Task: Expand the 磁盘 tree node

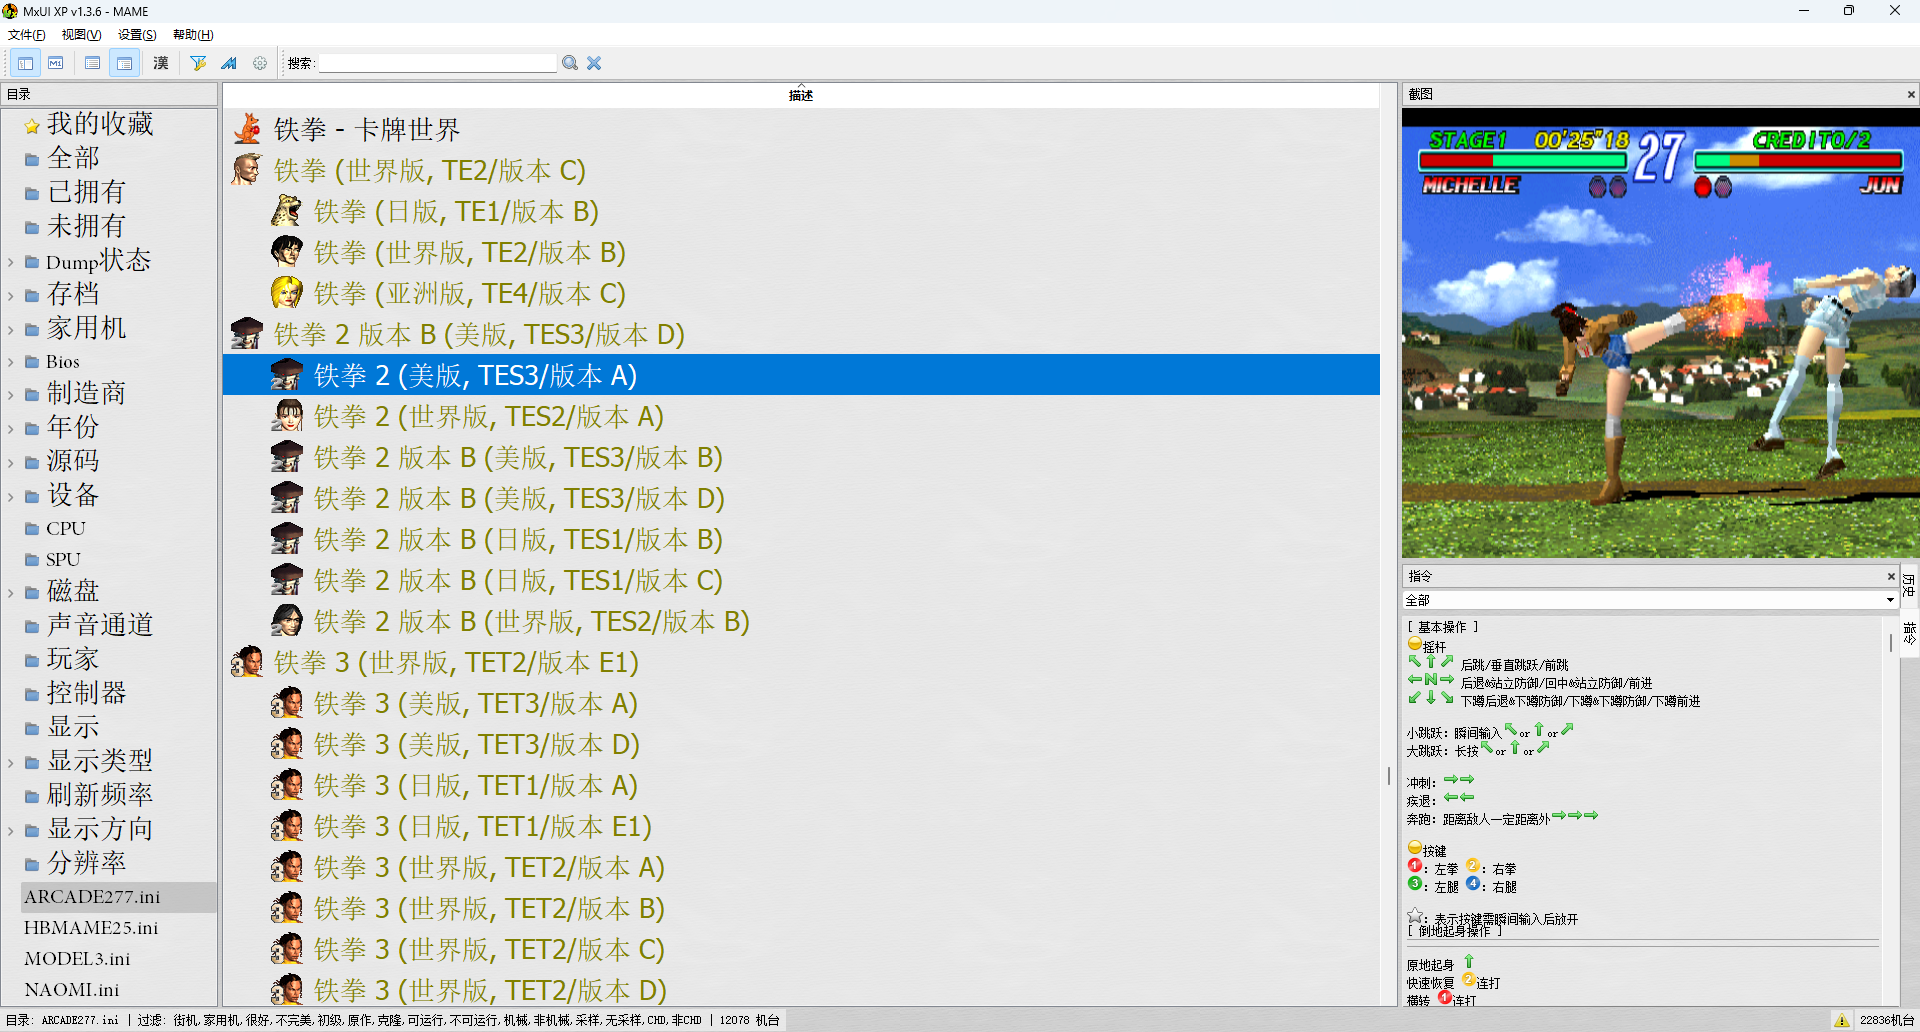Action: 10,593
